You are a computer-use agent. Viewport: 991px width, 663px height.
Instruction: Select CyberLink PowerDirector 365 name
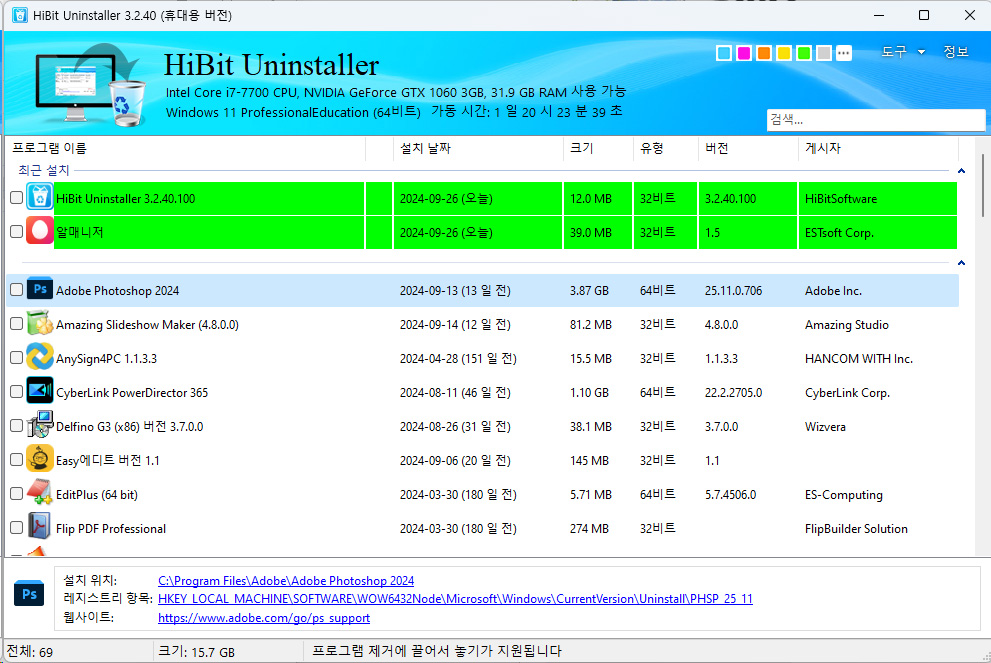click(132, 392)
